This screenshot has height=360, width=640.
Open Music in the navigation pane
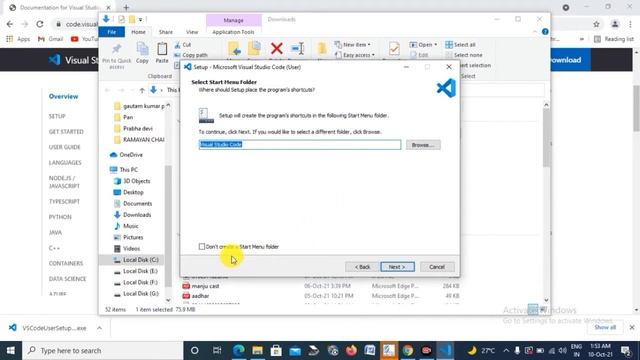coord(126,226)
